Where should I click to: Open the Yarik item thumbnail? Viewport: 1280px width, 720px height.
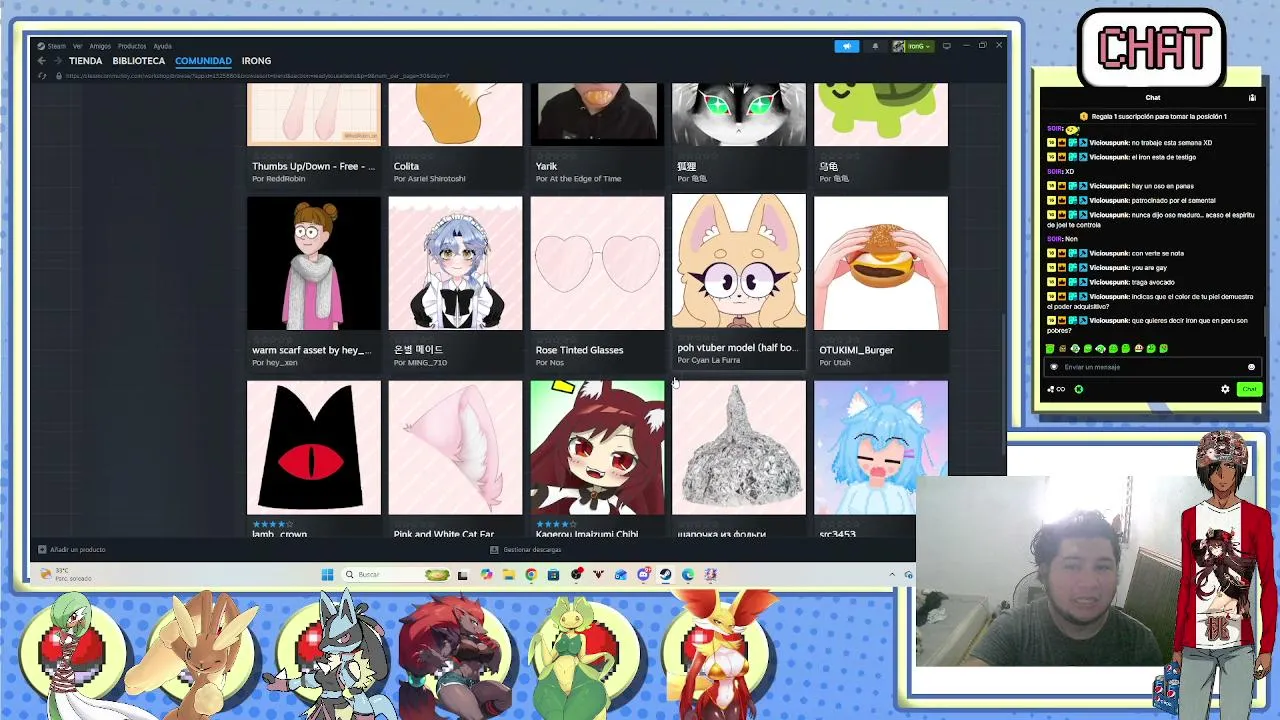coord(597,114)
